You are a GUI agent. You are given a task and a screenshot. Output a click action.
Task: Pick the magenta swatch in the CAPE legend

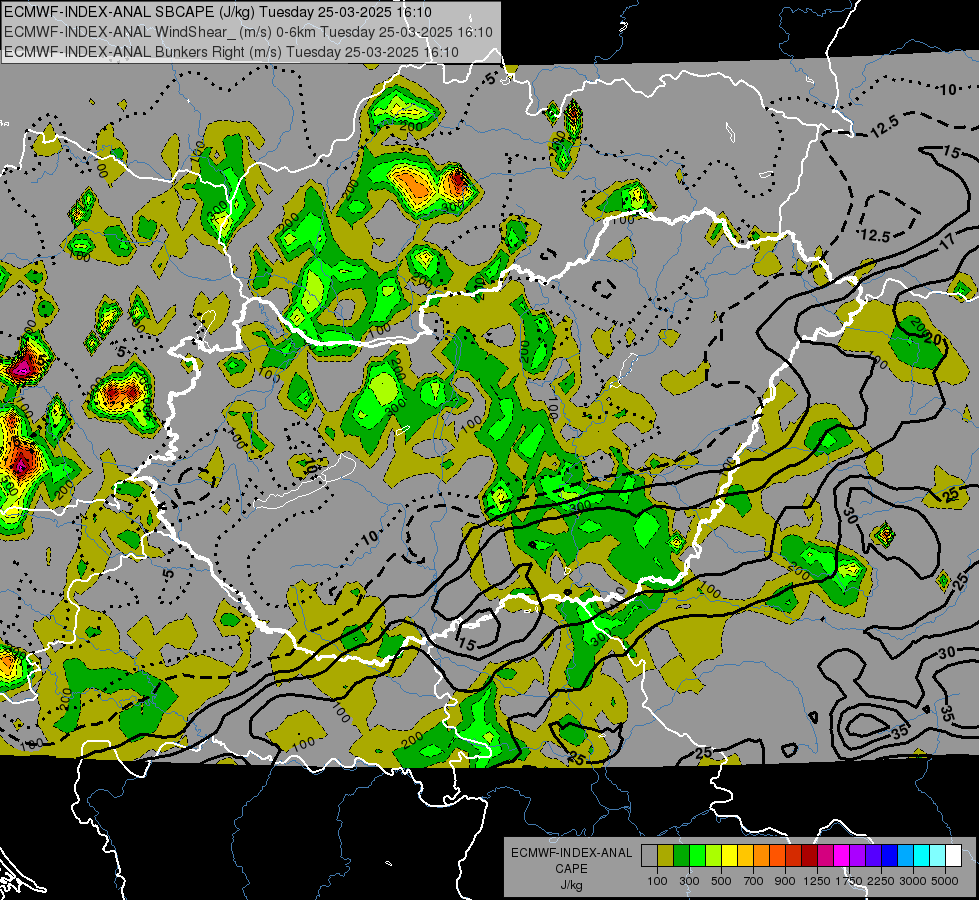click(842, 856)
